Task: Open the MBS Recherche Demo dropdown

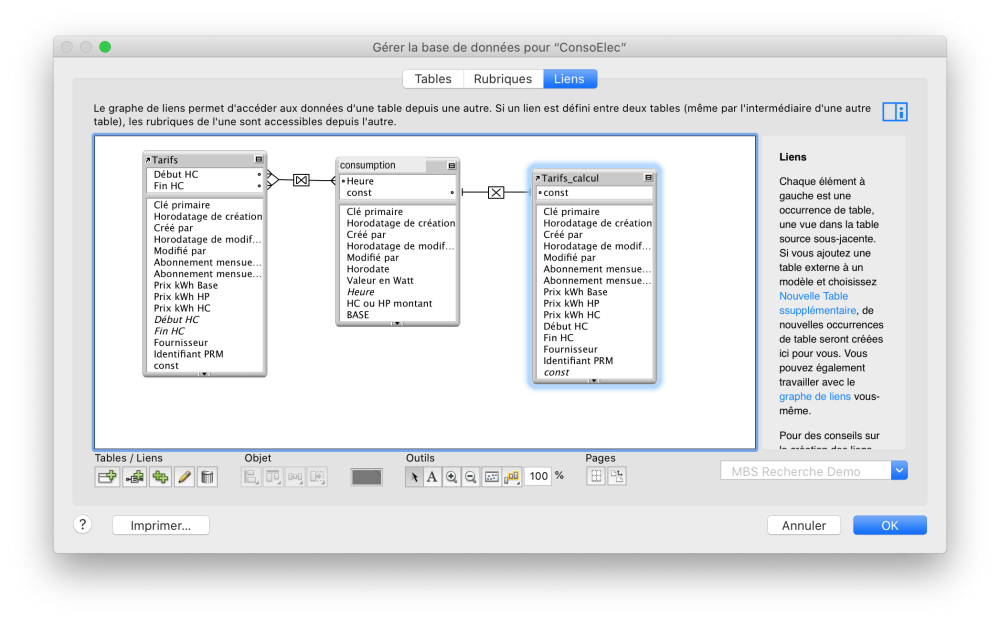Action: pos(899,471)
